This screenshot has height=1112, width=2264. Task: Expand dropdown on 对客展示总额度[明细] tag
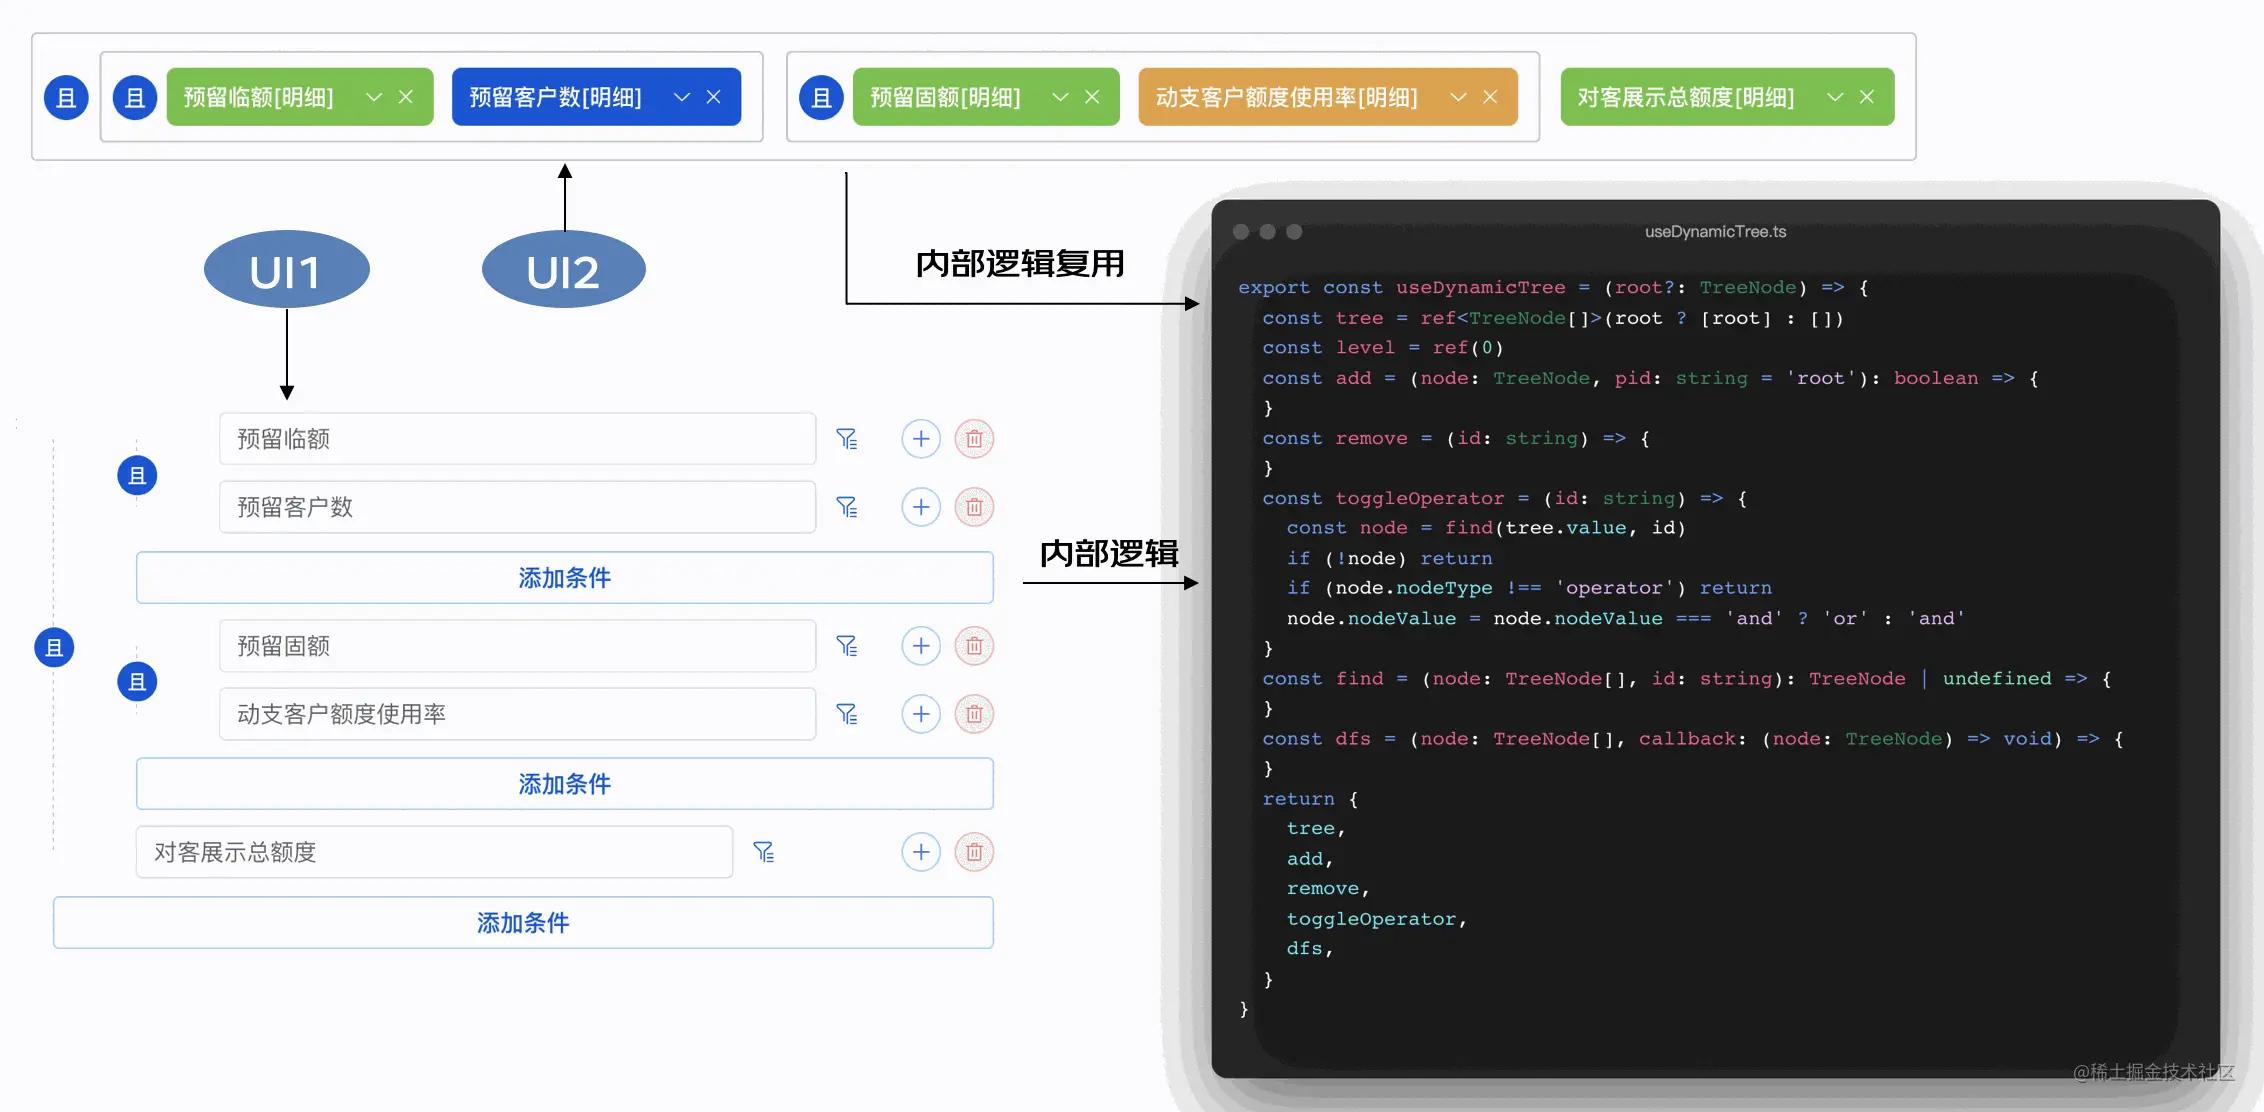pyautogui.click(x=1835, y=97)
